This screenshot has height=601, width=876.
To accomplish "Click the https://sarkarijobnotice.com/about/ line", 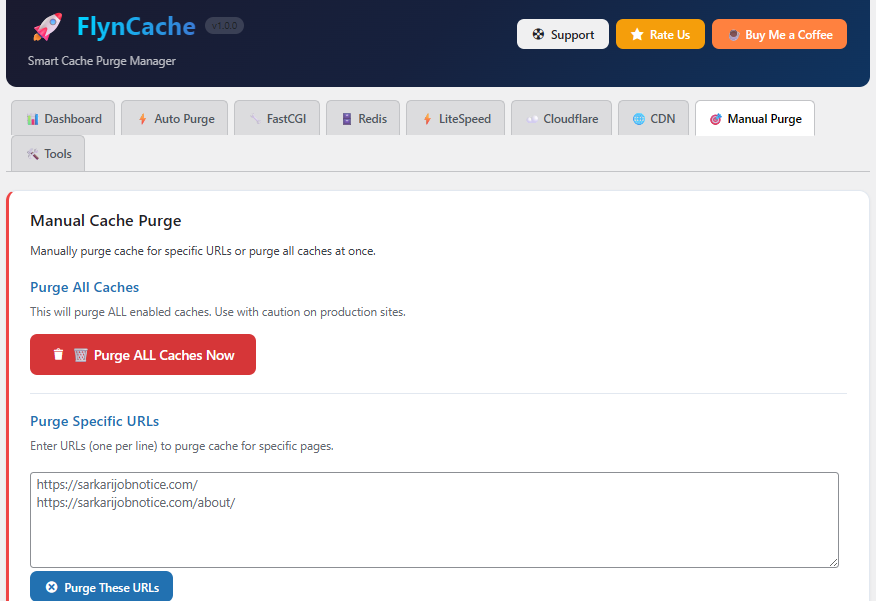I will point(136,503).
